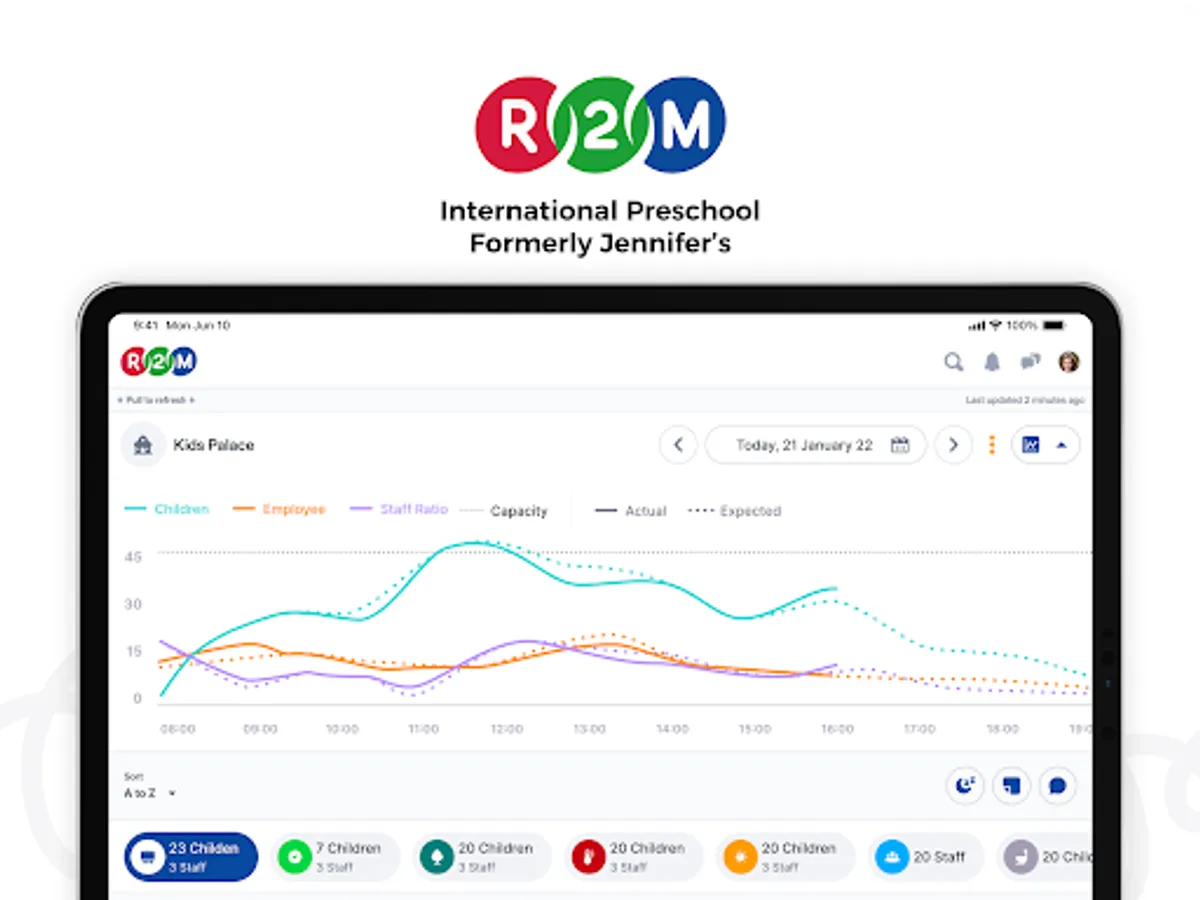Toggle the Staff Ratio series in legend
This screenshot has width=1200, height=900.
(399, 510)
